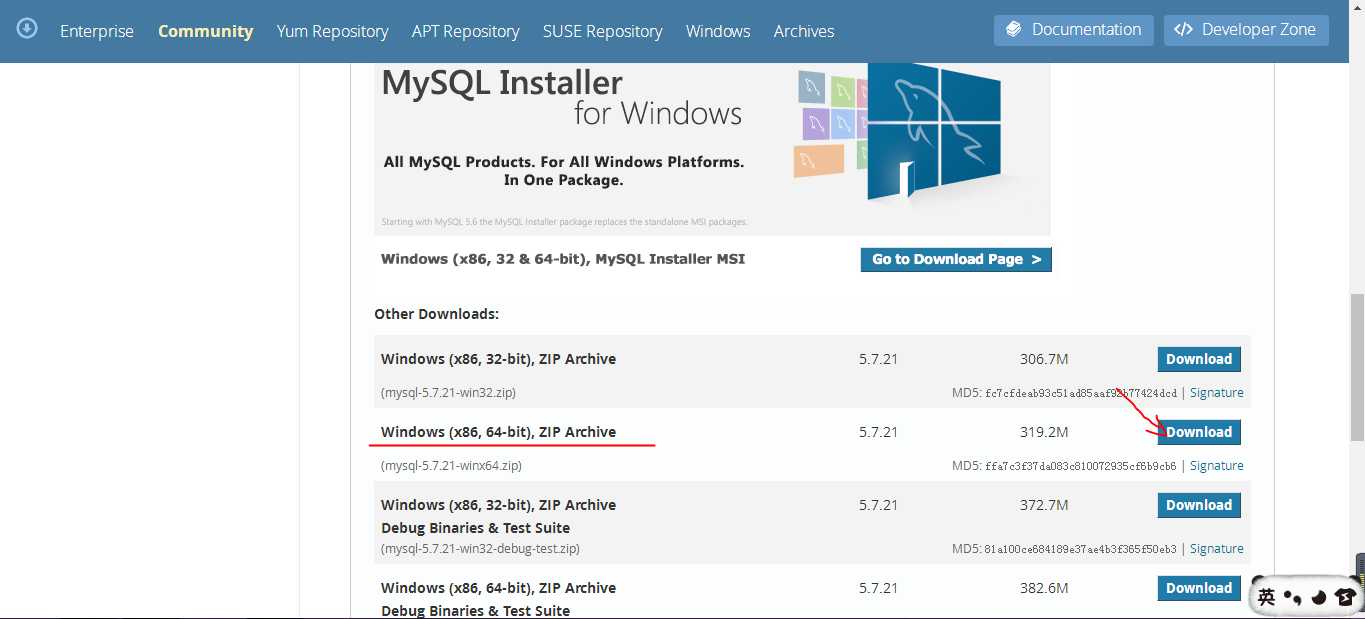Click the '(mysql-5.7.21-winx64.zip)' filename
Screen dimensions: 1365x619
451,466
